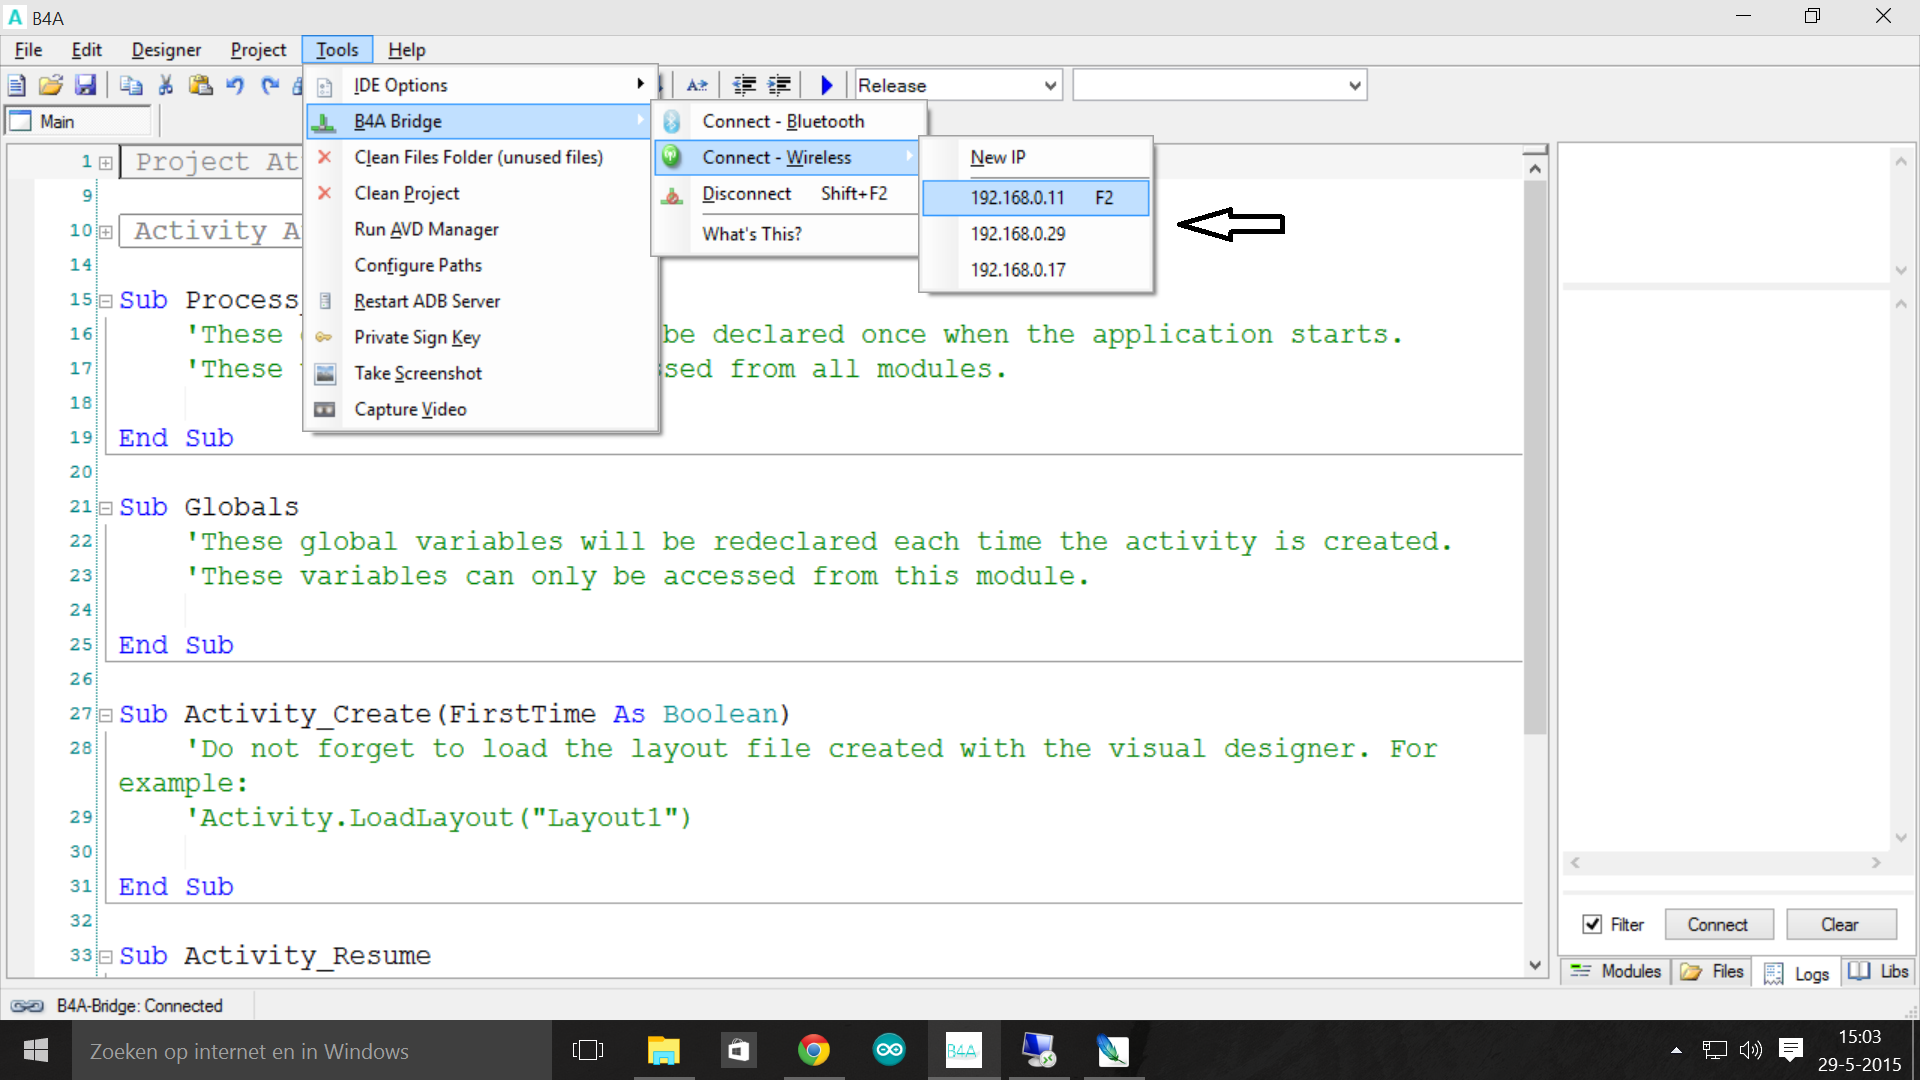Click the Clear button in Logs panel

pyautogui.click(x=1840, y=924)
